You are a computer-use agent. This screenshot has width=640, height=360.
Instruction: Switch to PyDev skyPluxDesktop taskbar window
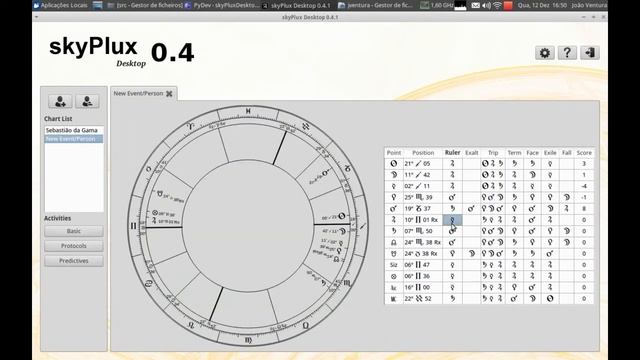click(222, 5)
